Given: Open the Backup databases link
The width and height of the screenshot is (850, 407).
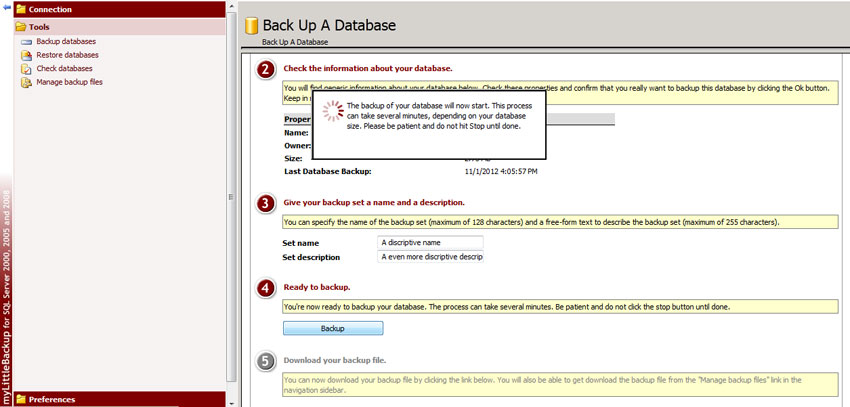Looking at the screenshot, I should click(66, 41).
